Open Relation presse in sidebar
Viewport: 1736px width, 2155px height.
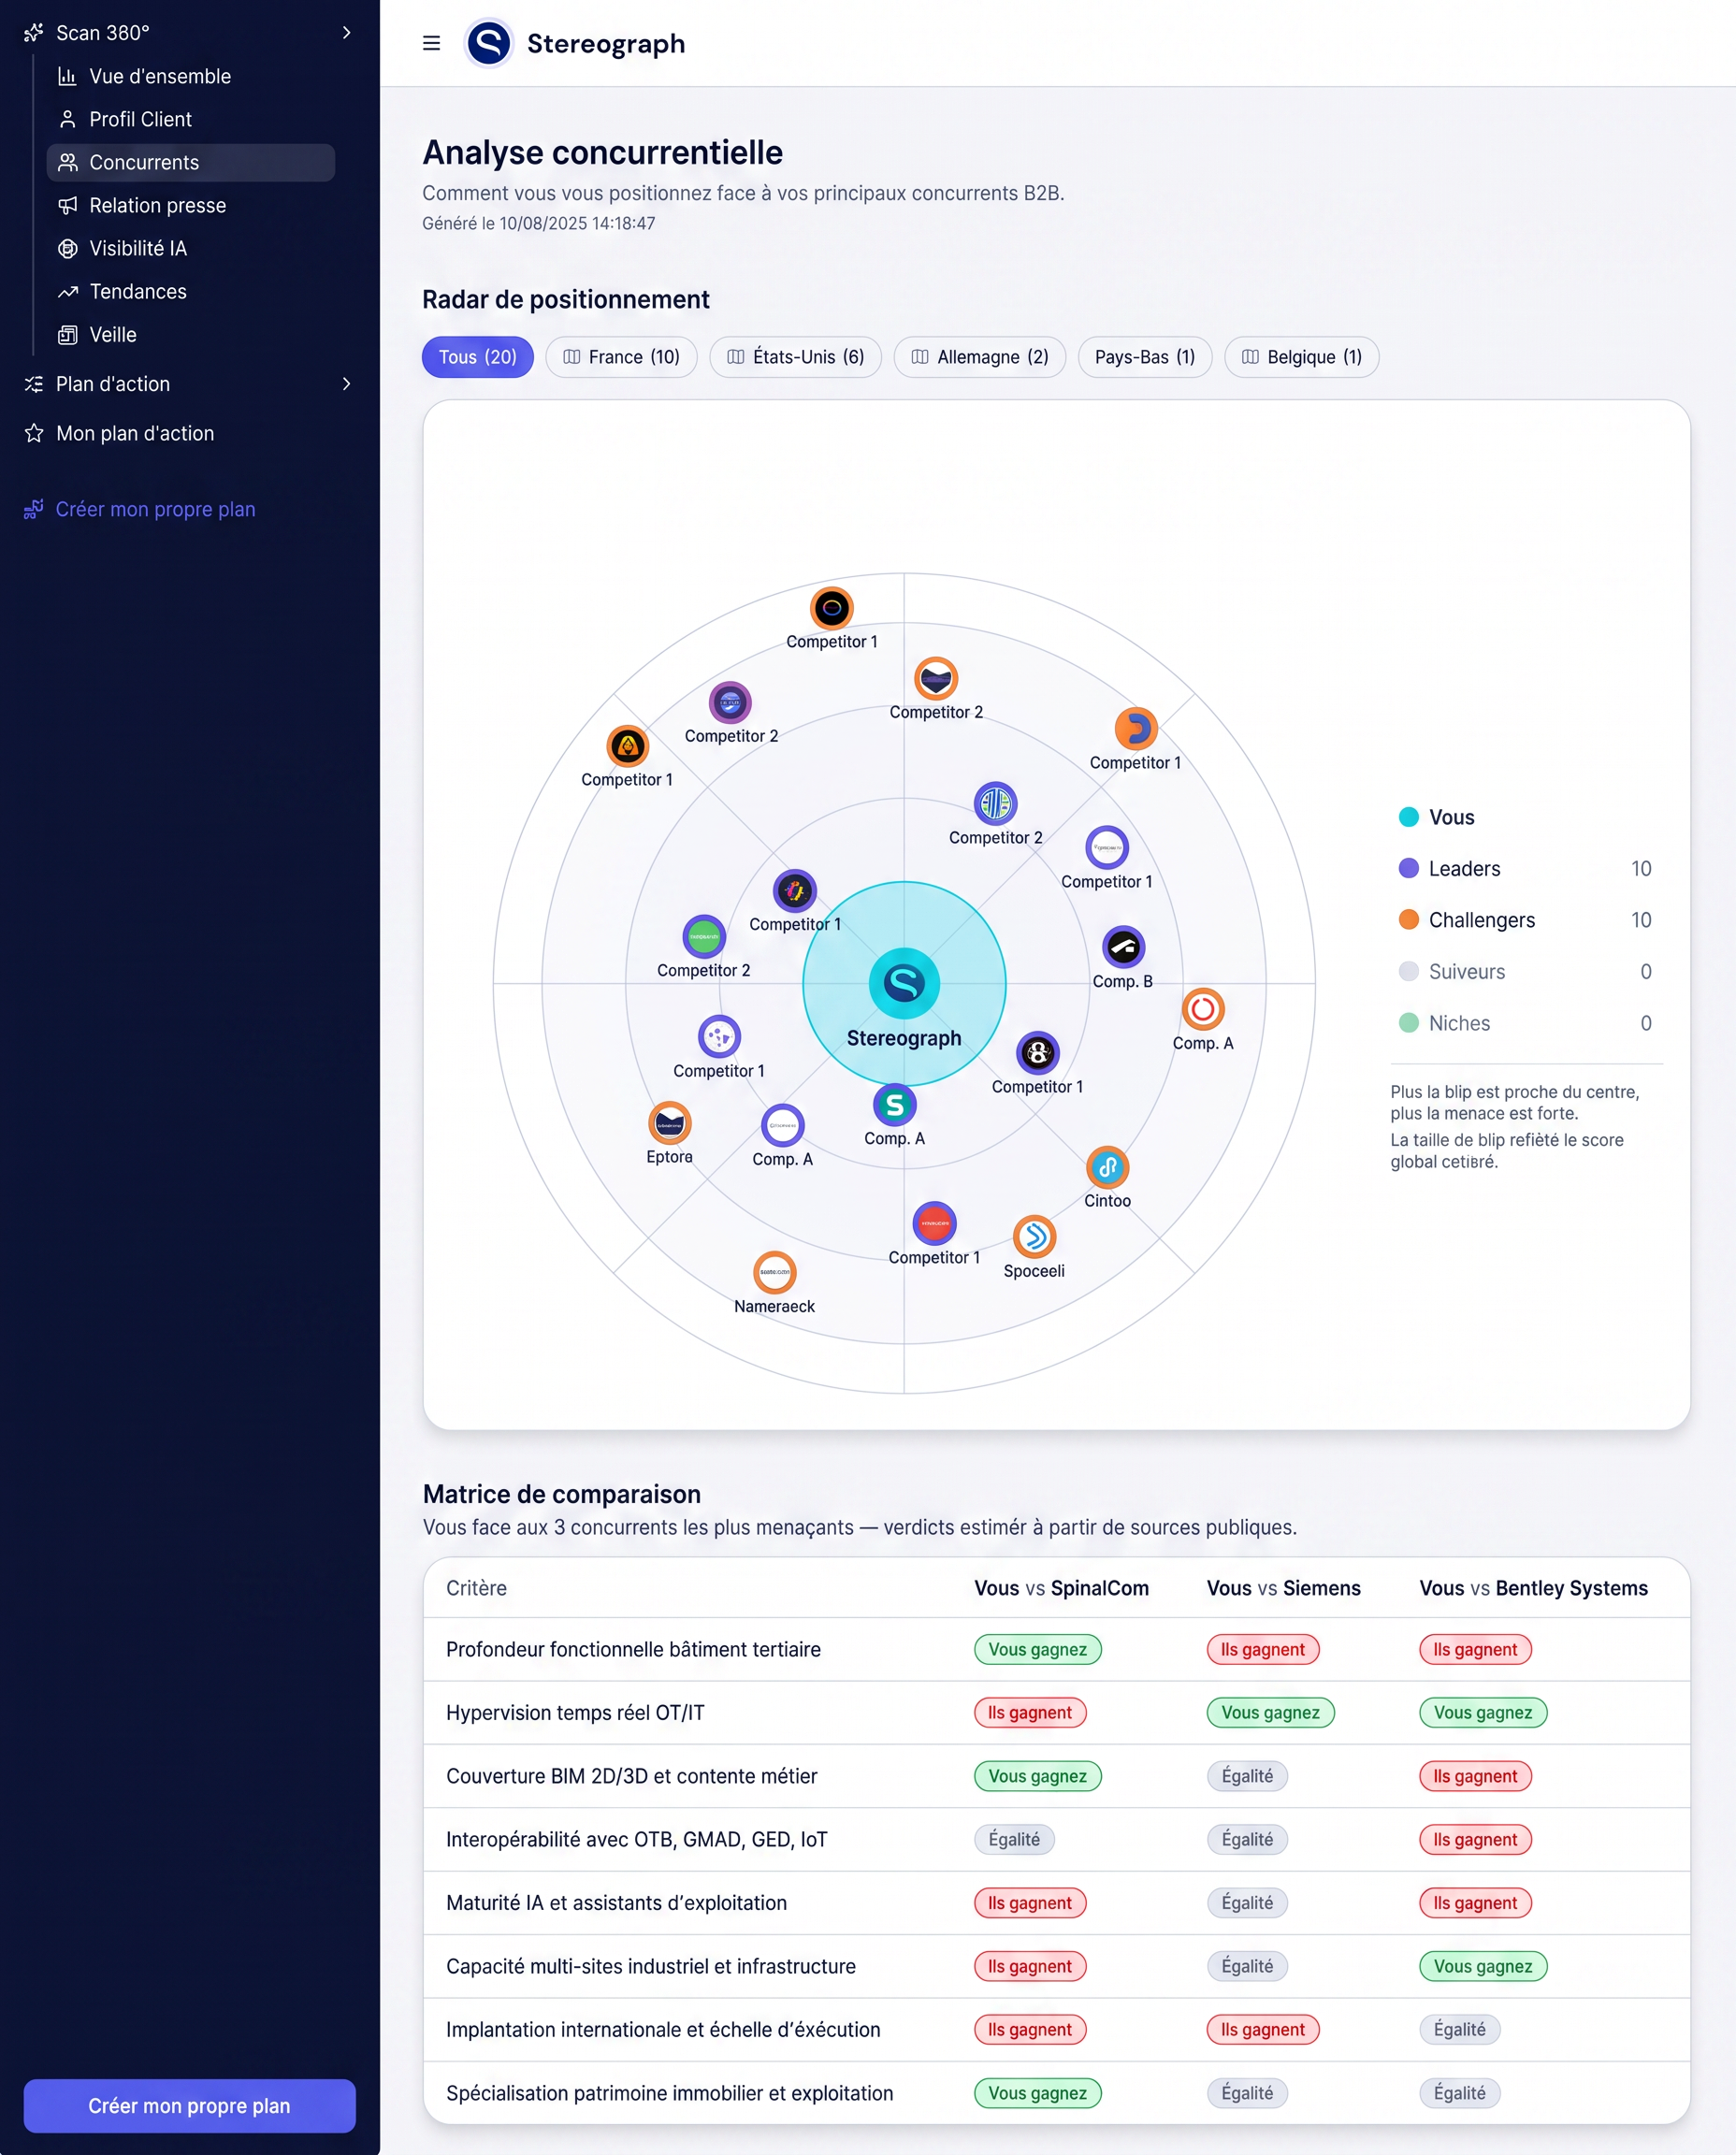[x=190, y=205]
